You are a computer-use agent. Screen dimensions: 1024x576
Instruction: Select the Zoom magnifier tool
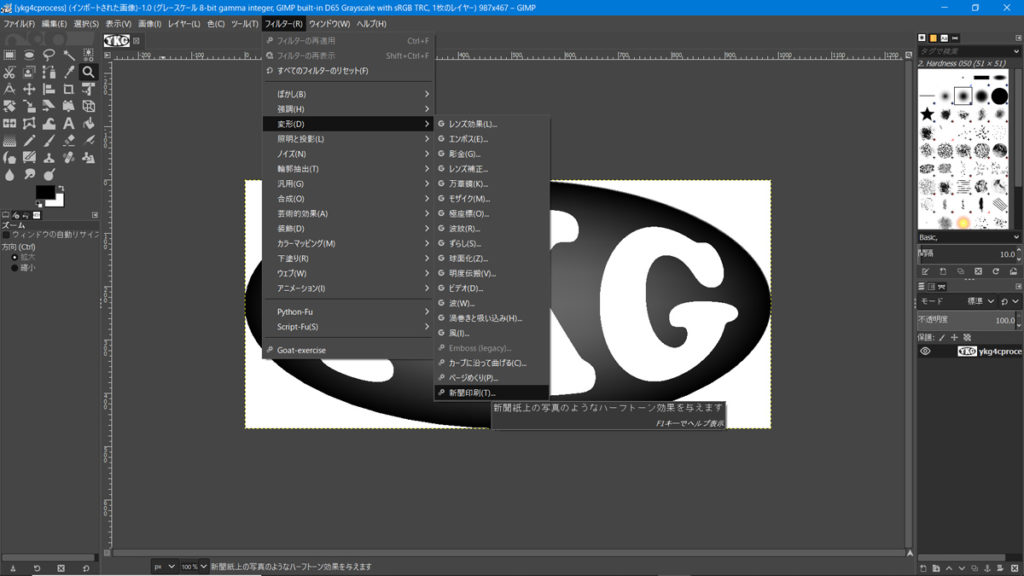coord(88,72)
